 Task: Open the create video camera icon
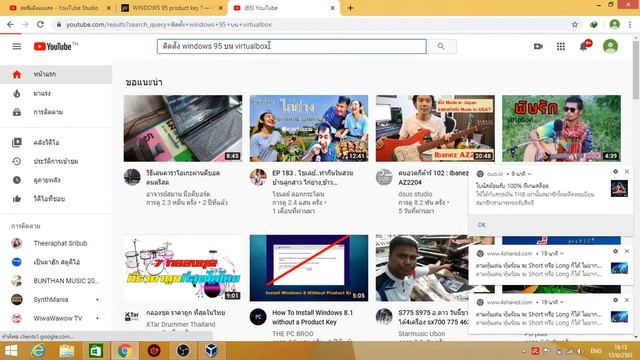pyautogui.click(x=538, y=47)
